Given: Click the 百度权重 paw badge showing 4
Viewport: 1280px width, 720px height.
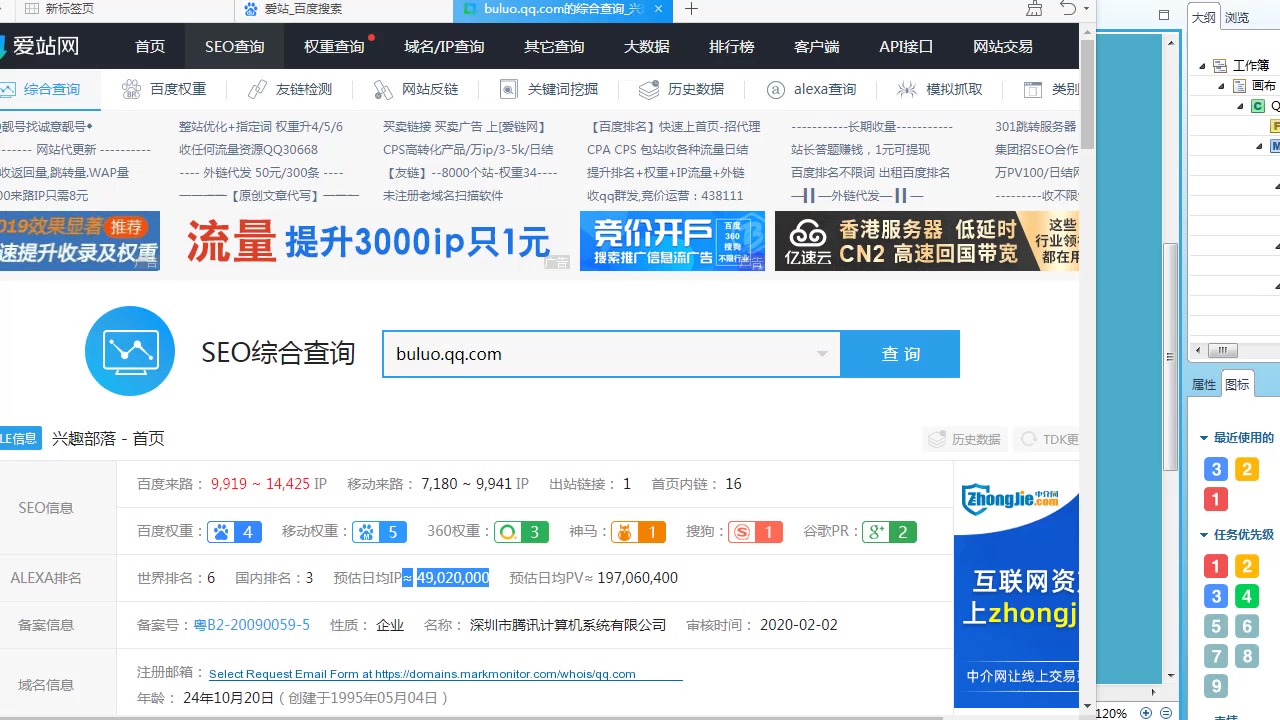Looking at the screenshot, I should click(x=235, y=532).
